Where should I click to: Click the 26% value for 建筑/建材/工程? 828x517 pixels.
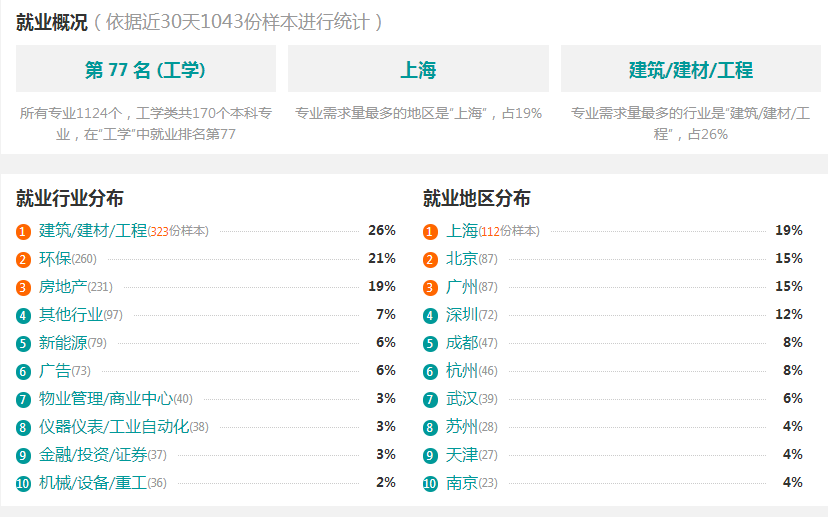[382, 230]
